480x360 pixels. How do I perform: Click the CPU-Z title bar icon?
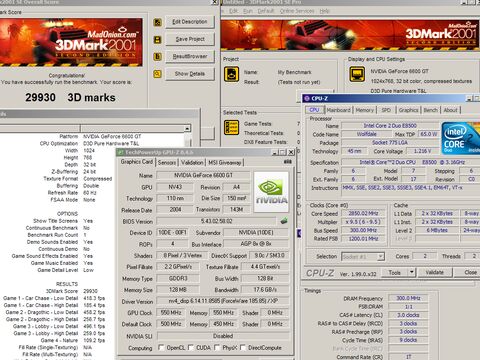point(307,98)
